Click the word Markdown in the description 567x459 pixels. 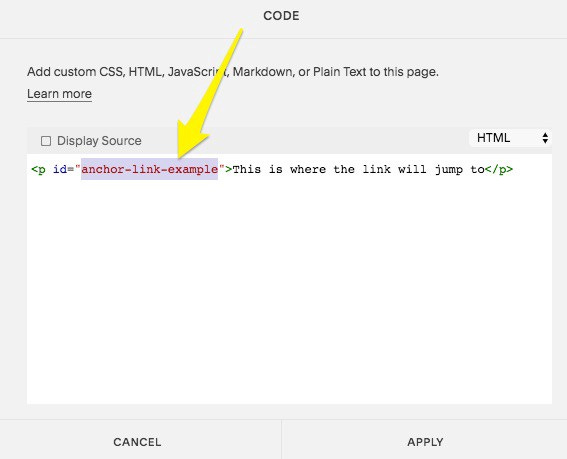264,72
